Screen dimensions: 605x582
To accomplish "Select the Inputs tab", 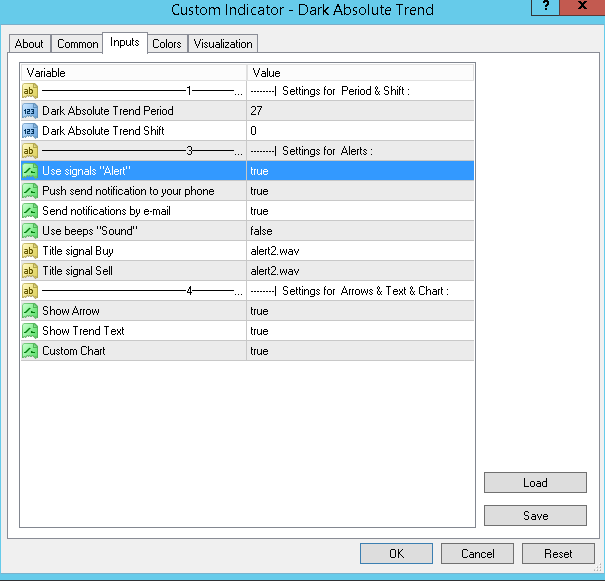I will point(125,42).
